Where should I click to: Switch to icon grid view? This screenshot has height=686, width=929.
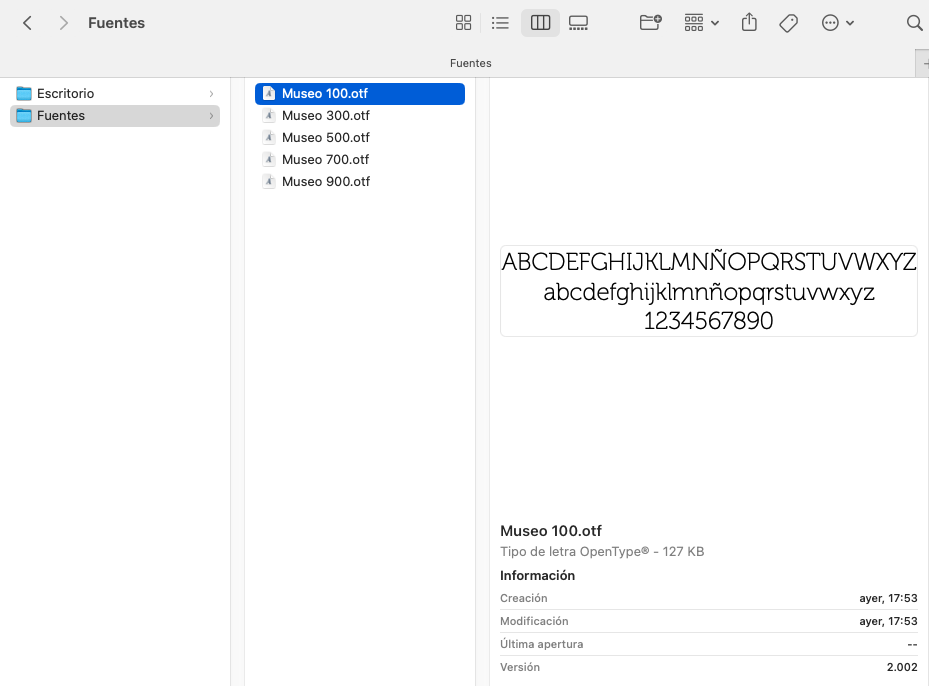tap(463, 23)
